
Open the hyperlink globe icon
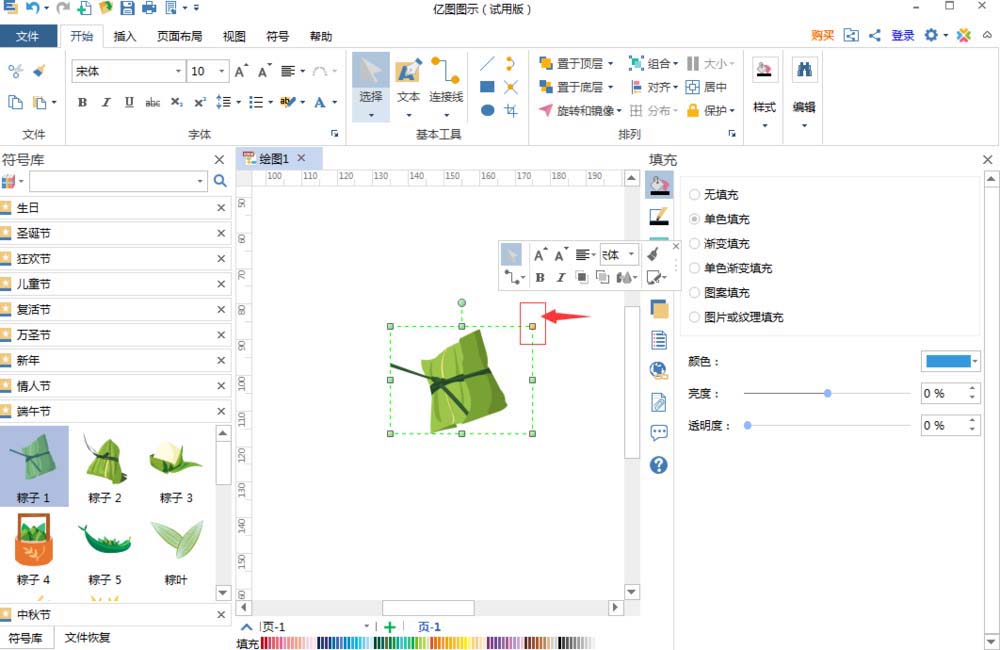coord(659,371)
